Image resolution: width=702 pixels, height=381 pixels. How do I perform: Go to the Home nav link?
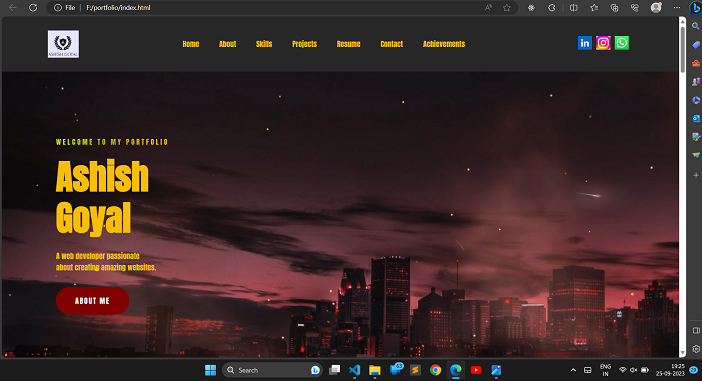(191, 44)
